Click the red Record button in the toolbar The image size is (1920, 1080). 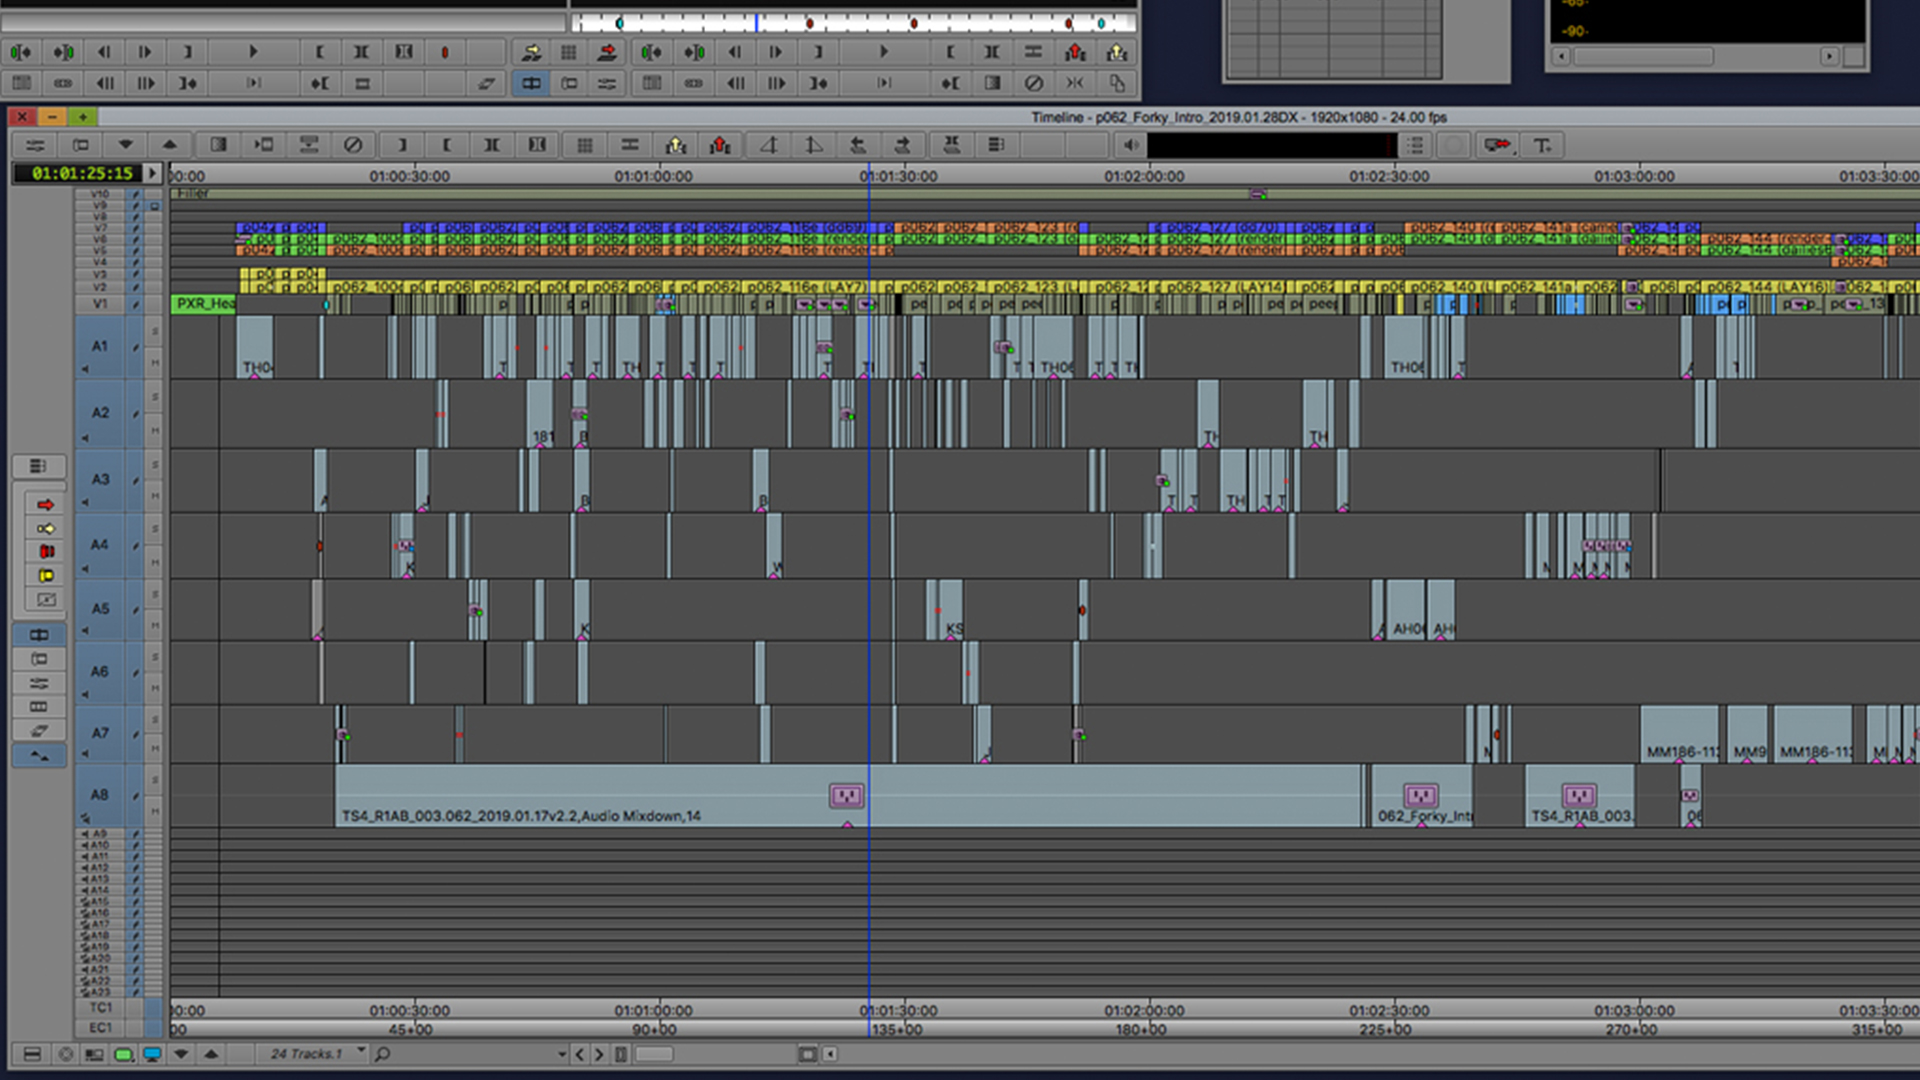[x=444, y=52]
